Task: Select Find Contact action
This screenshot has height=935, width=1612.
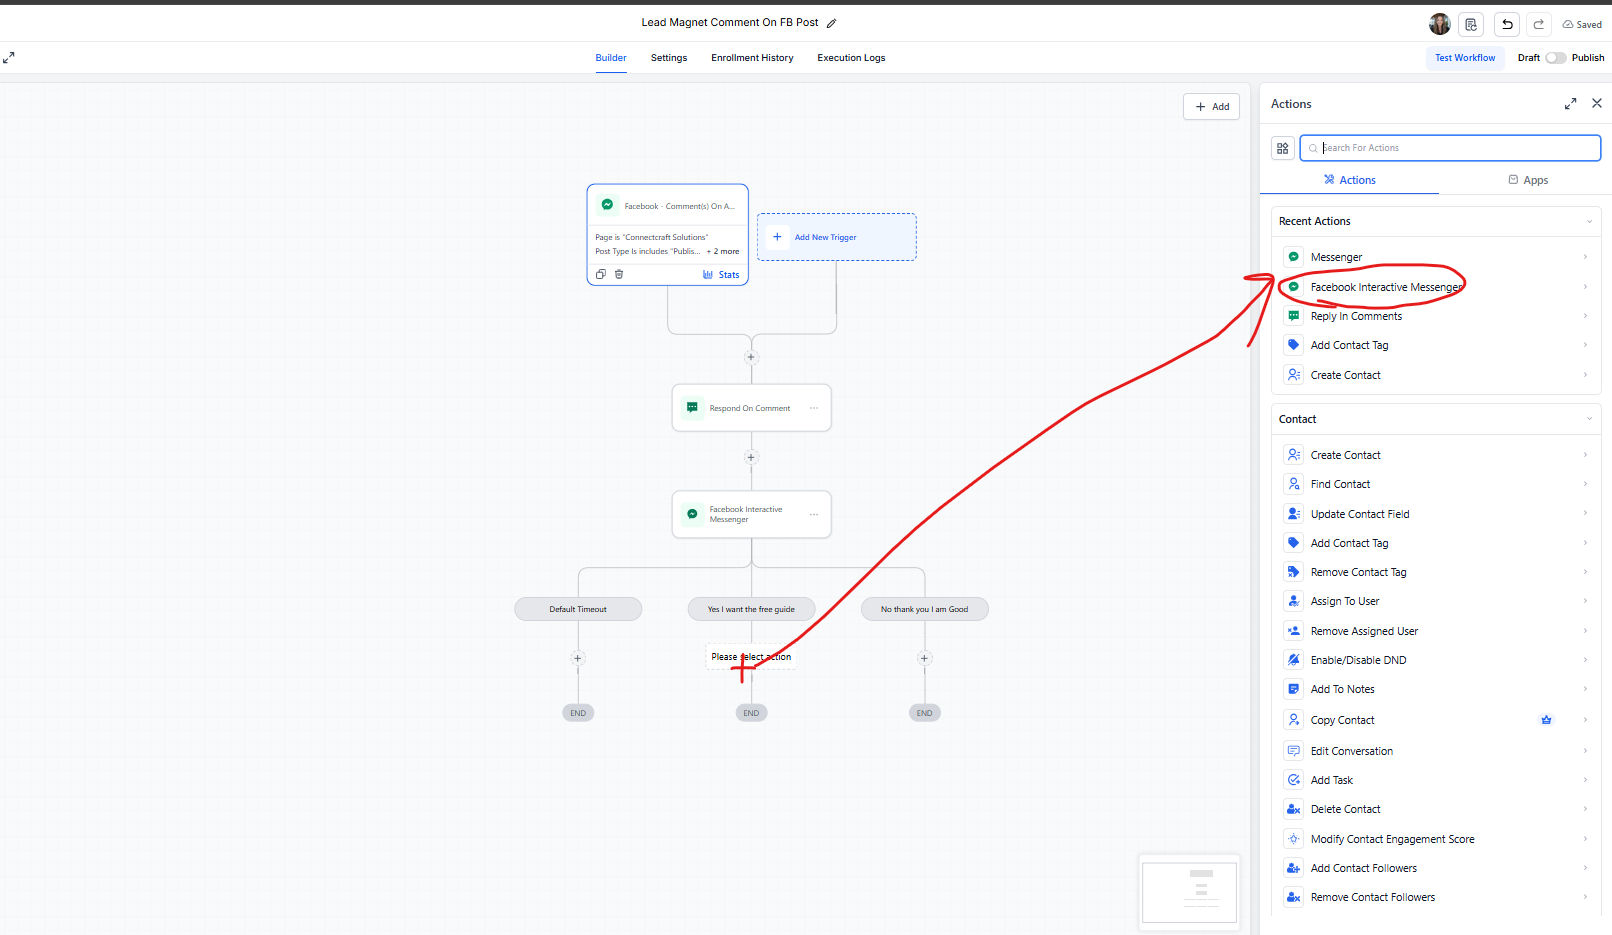Action: [1436, 484]
